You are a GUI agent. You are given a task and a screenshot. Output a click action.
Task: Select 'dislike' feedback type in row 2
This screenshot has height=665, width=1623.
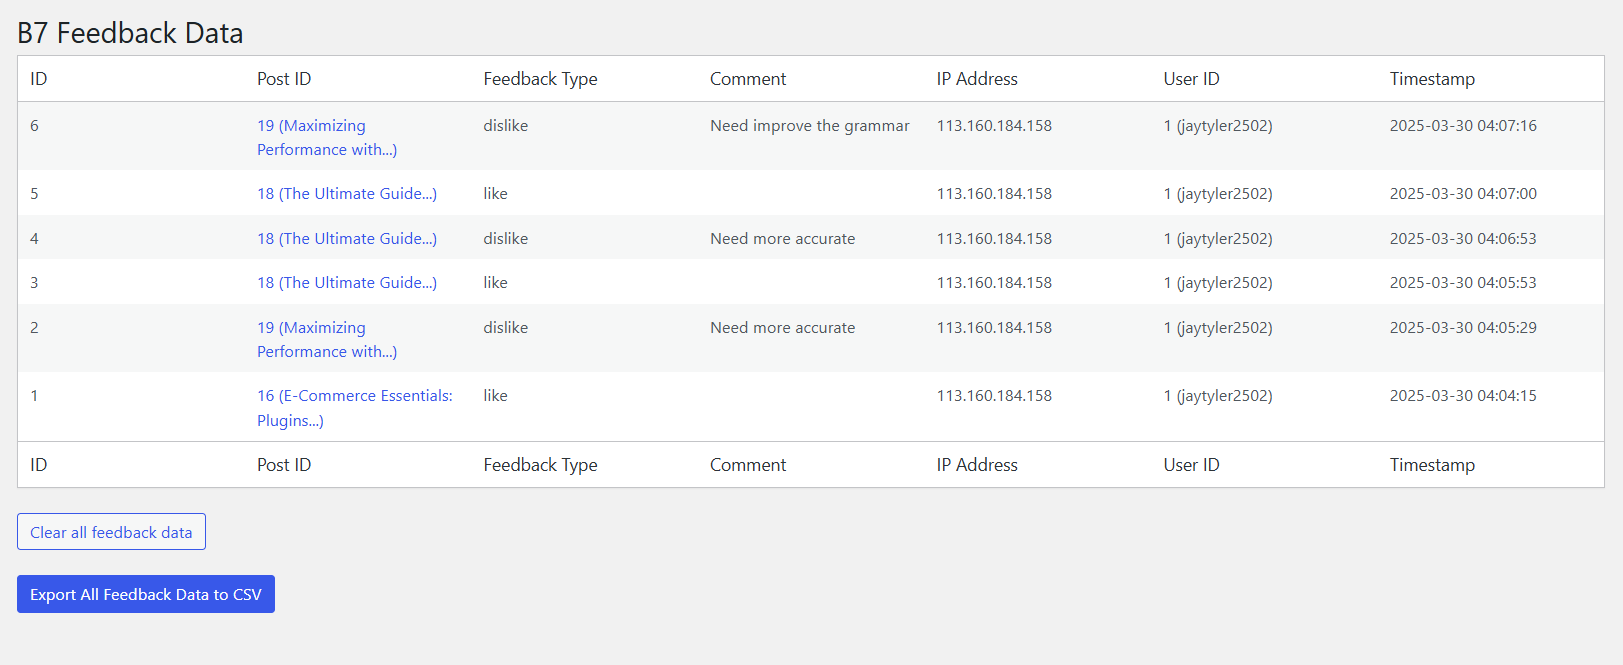[506, 327]
